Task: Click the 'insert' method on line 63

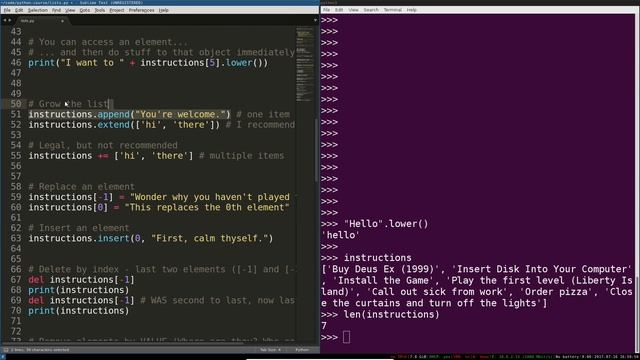Action: click(x=113, y=238)
